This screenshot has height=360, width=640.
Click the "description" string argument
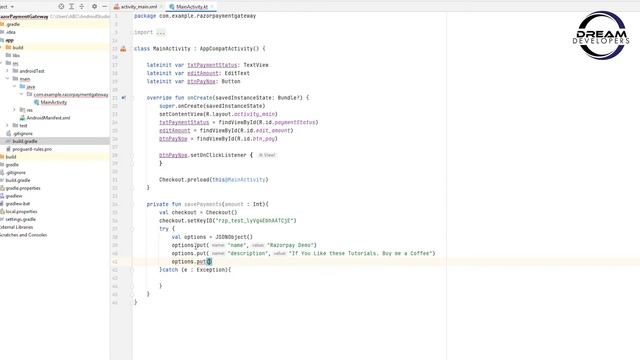click(247, 253)
